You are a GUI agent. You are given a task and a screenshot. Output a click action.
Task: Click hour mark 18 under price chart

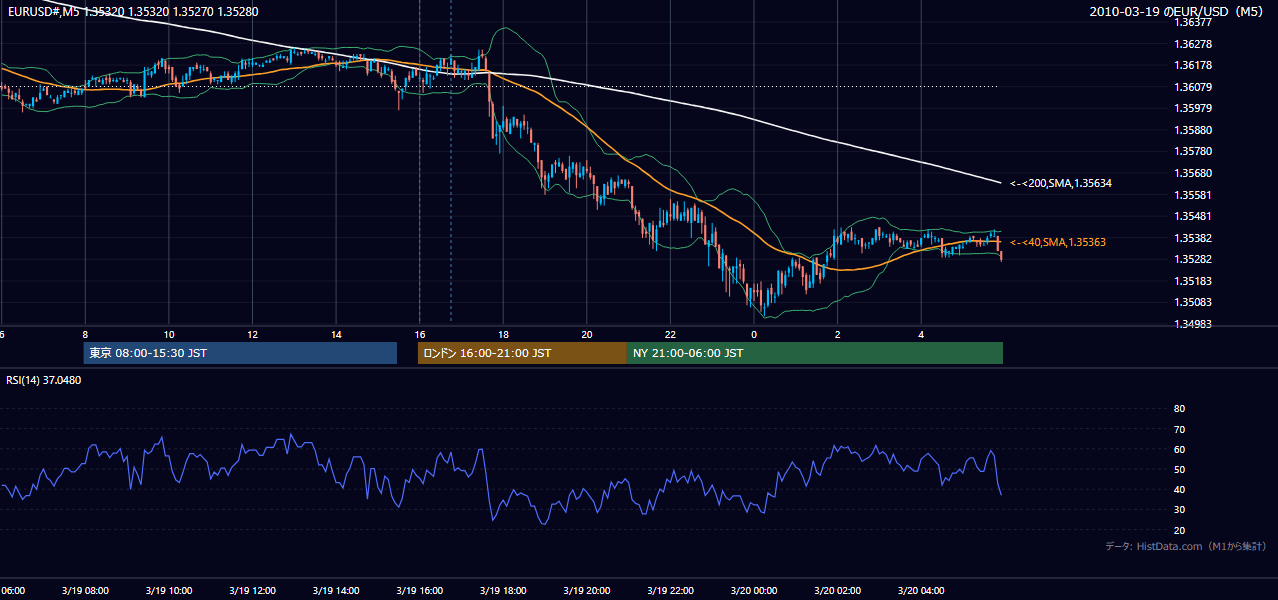pos(504,335)
